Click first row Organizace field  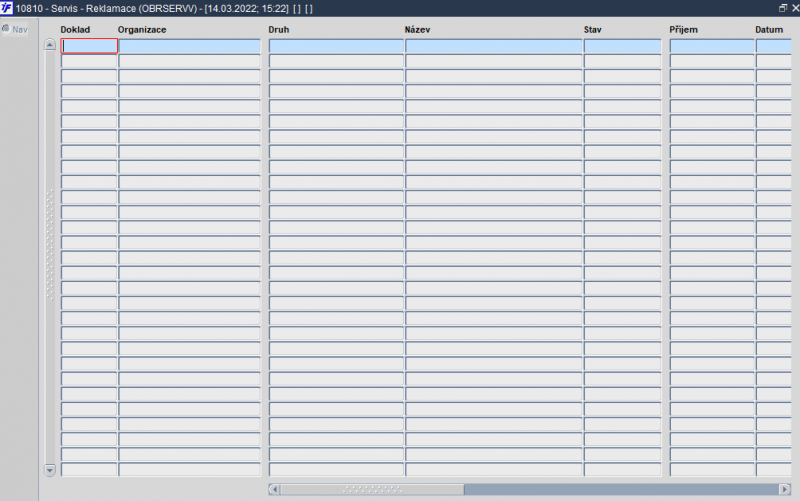coord(189,46)
